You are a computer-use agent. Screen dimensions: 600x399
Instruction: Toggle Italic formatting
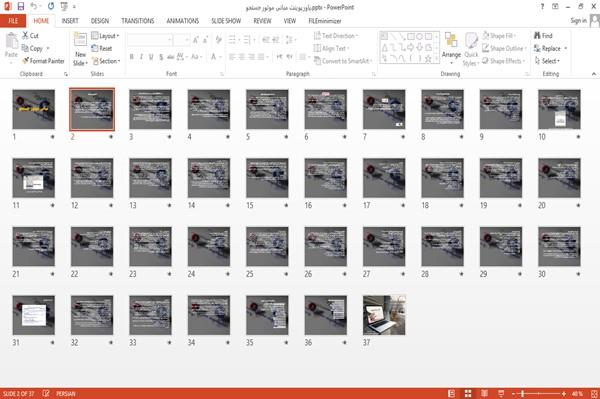141,57
